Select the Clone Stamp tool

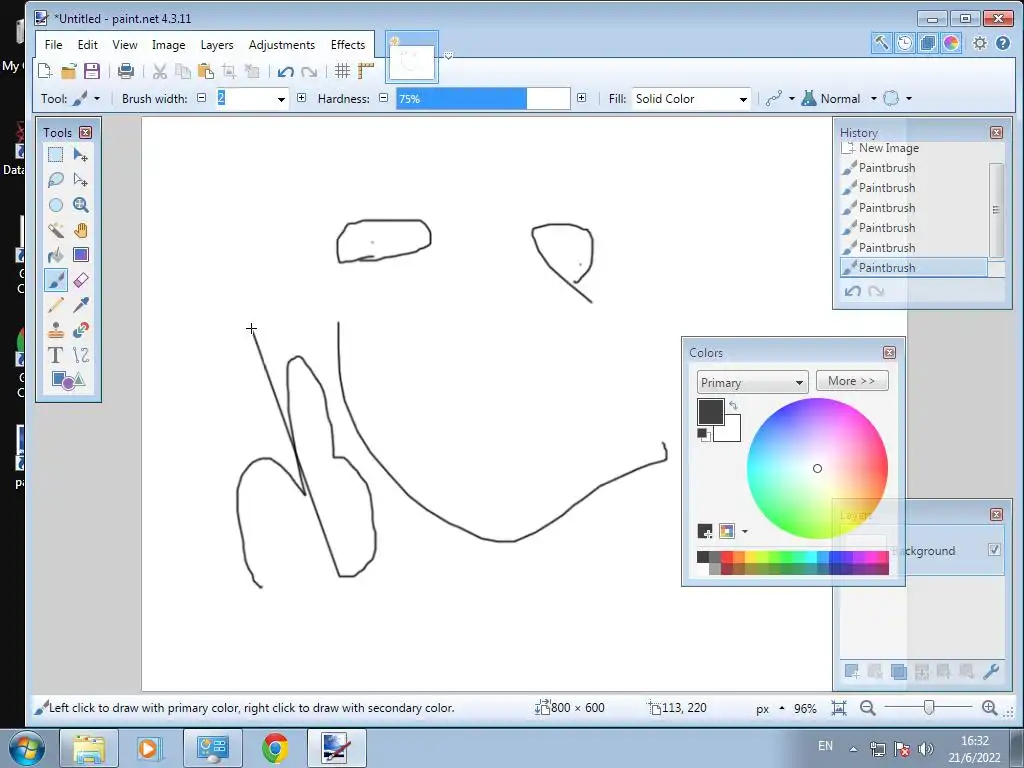click(x=56, y=330)
